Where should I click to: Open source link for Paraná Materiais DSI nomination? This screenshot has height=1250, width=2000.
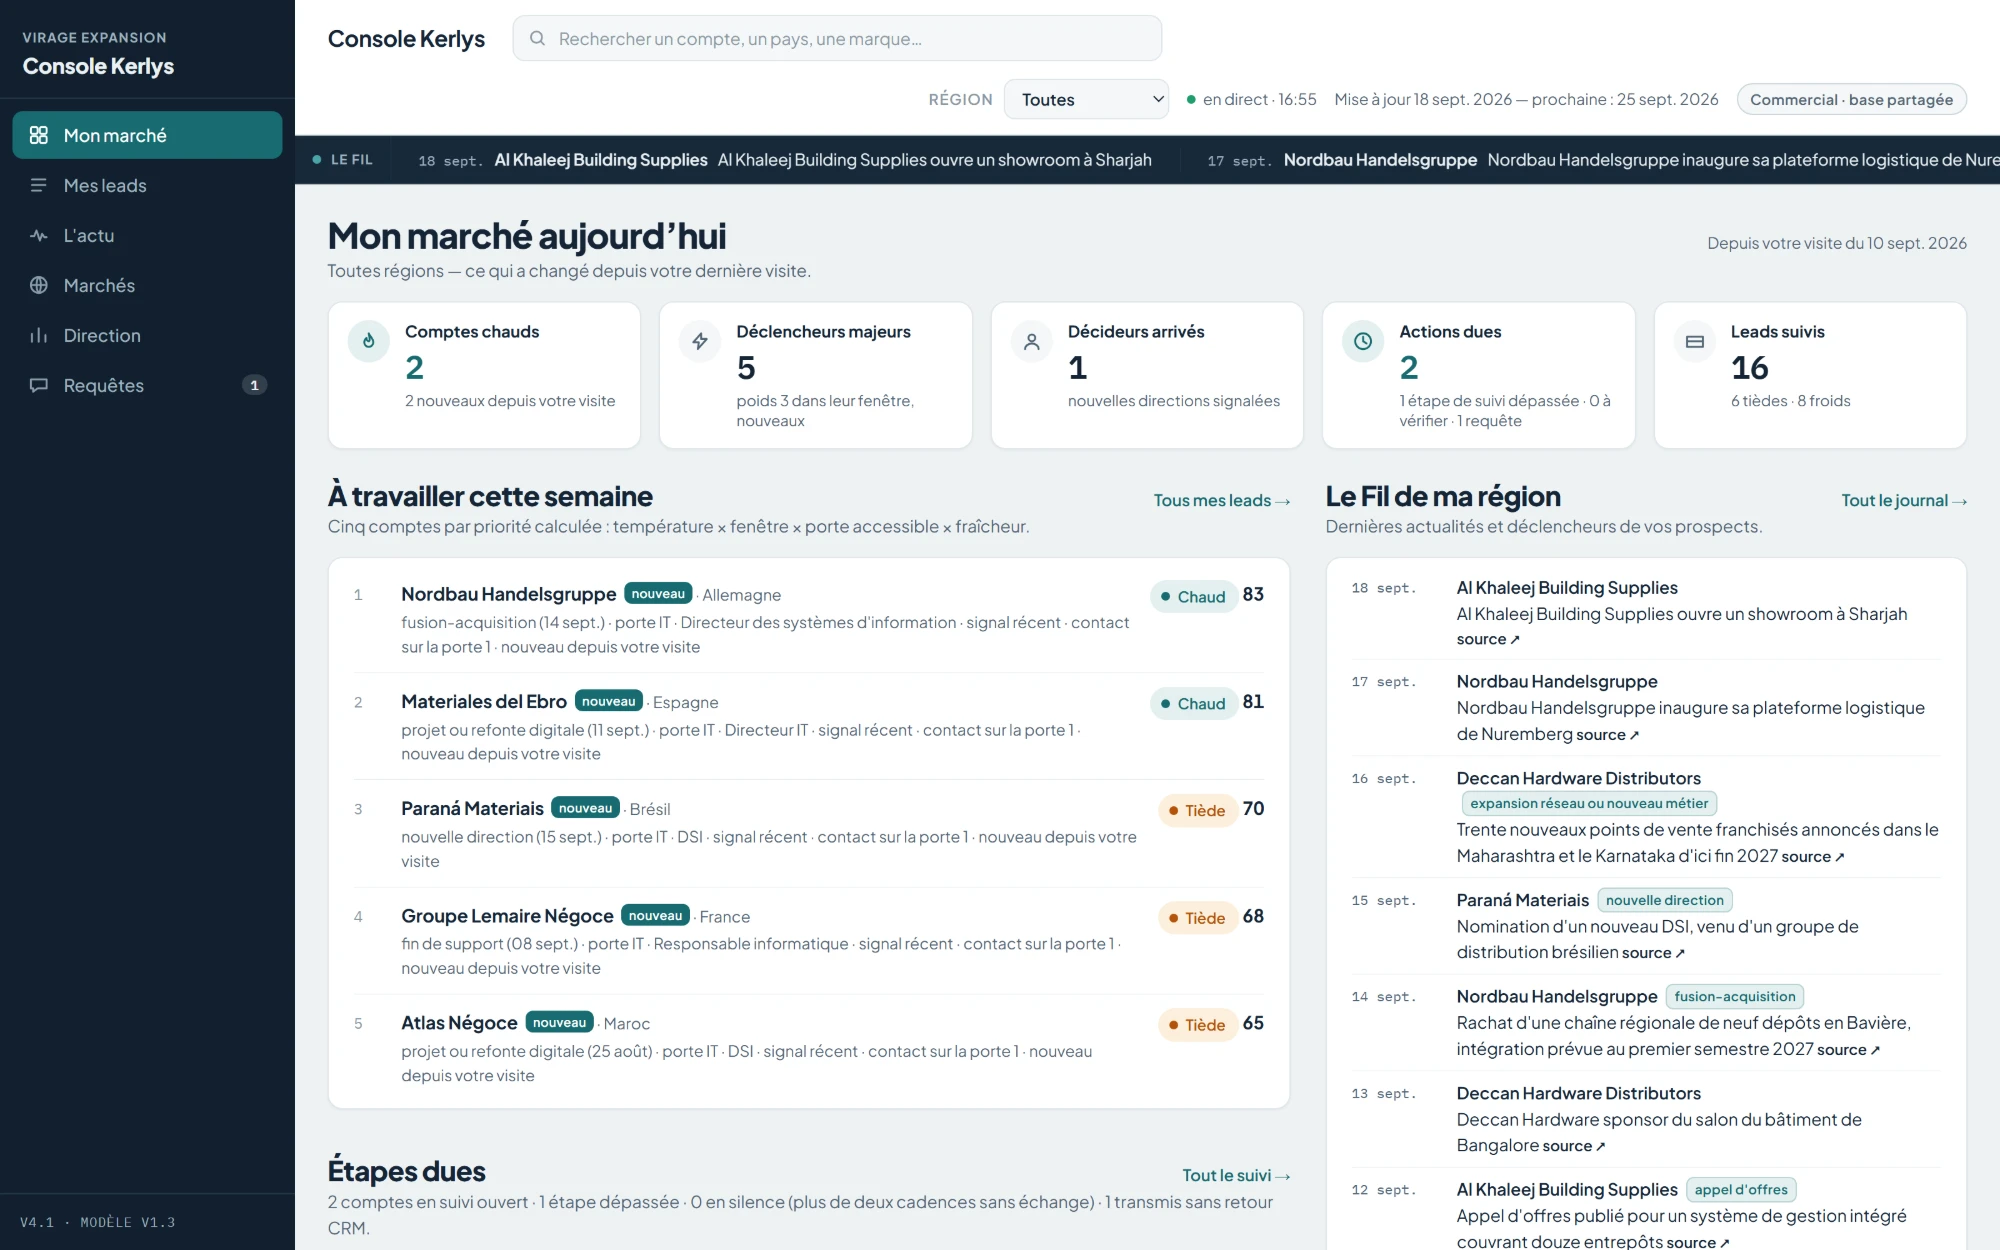(1653, 953)
